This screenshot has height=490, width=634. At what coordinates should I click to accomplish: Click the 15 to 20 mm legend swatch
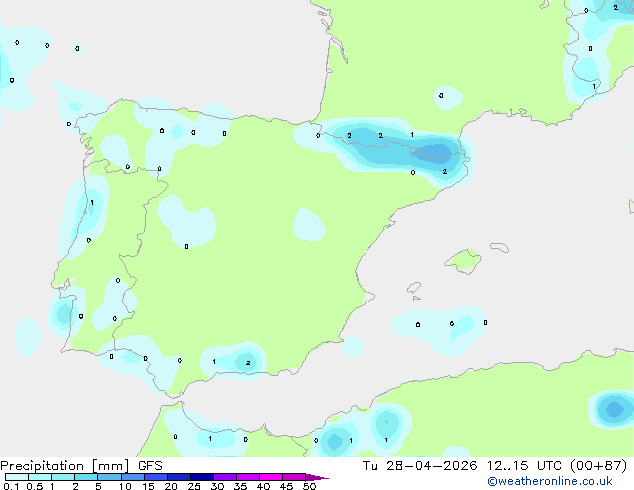tap(155, 477)
